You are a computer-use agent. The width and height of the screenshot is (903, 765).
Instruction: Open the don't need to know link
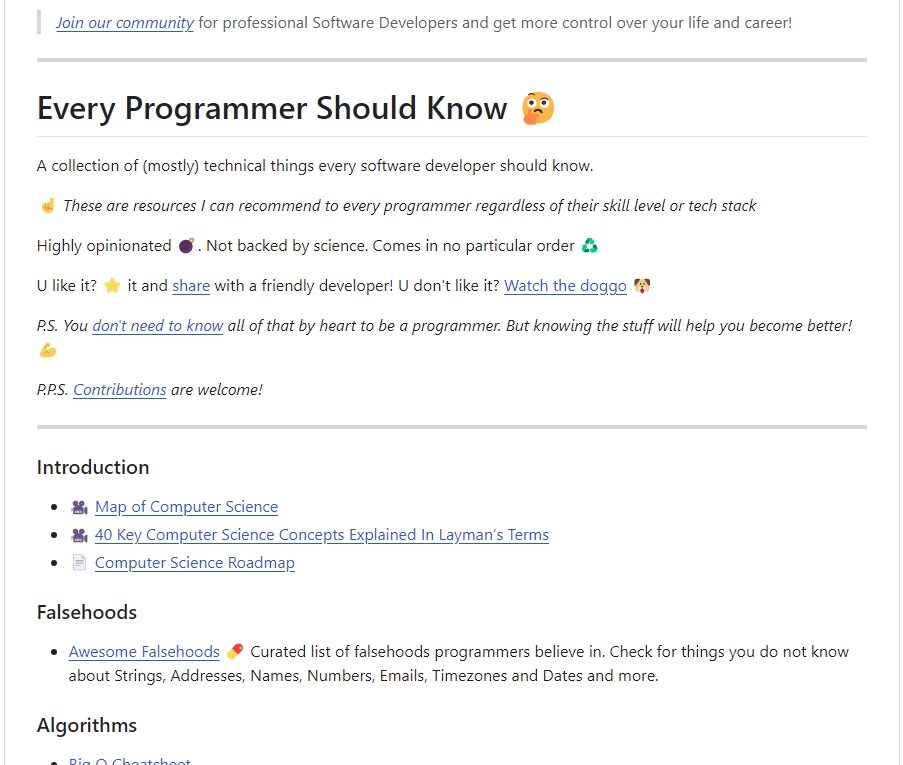[158, 326]
